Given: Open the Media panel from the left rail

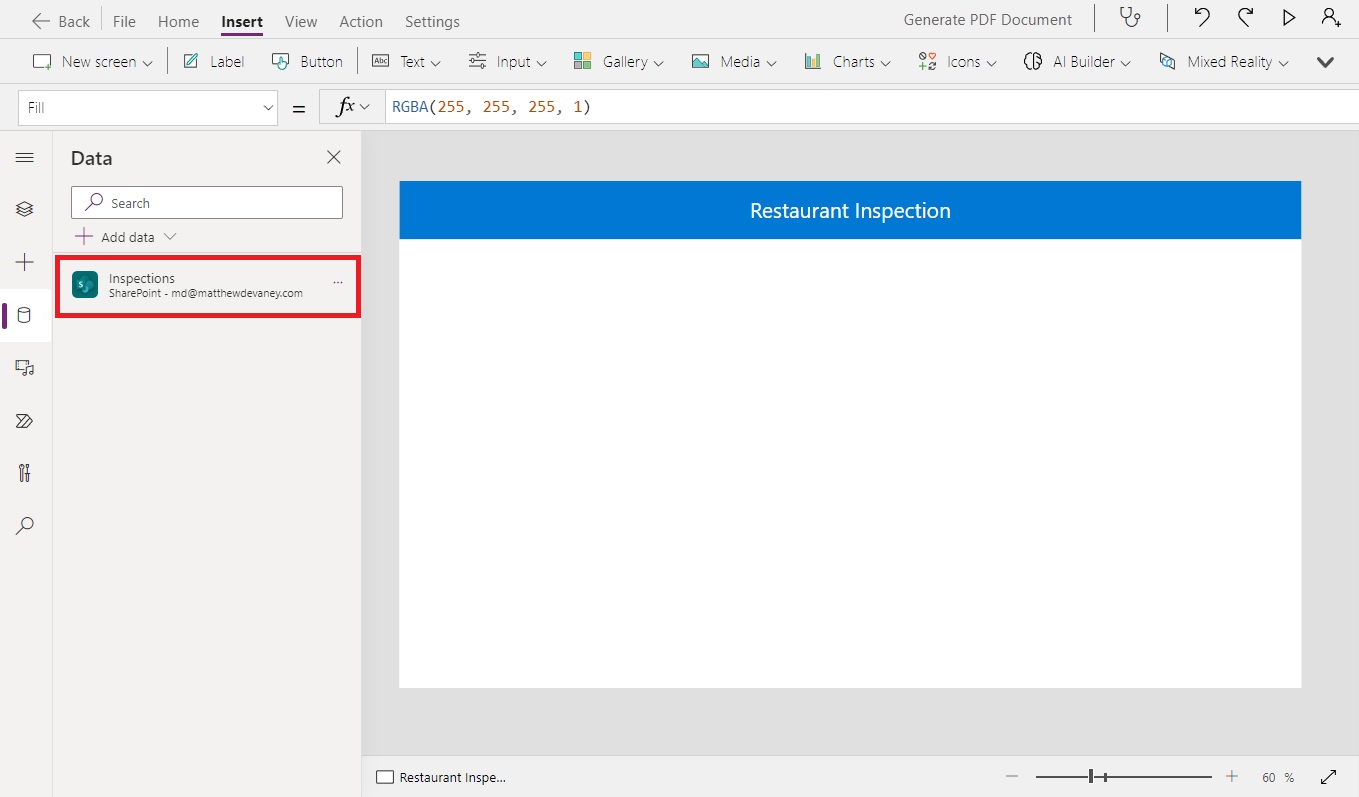Looking at the screenshot, I should click(x=25, y=368).
